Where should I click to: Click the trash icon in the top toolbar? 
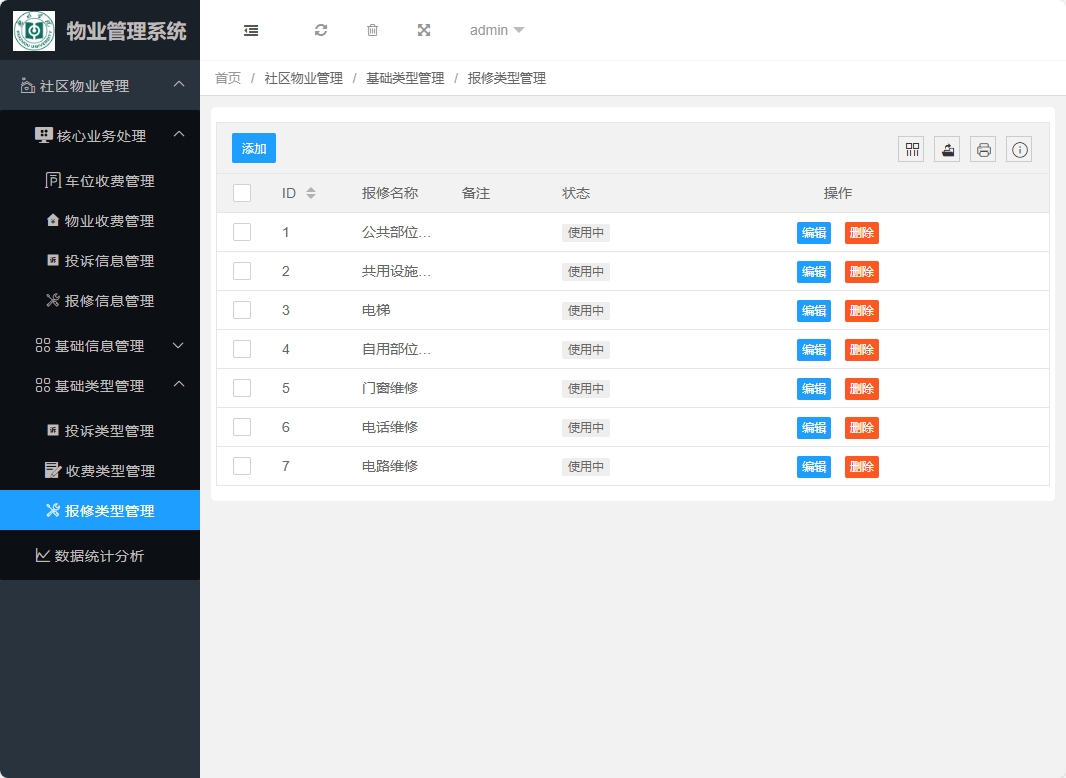[372, 30]
